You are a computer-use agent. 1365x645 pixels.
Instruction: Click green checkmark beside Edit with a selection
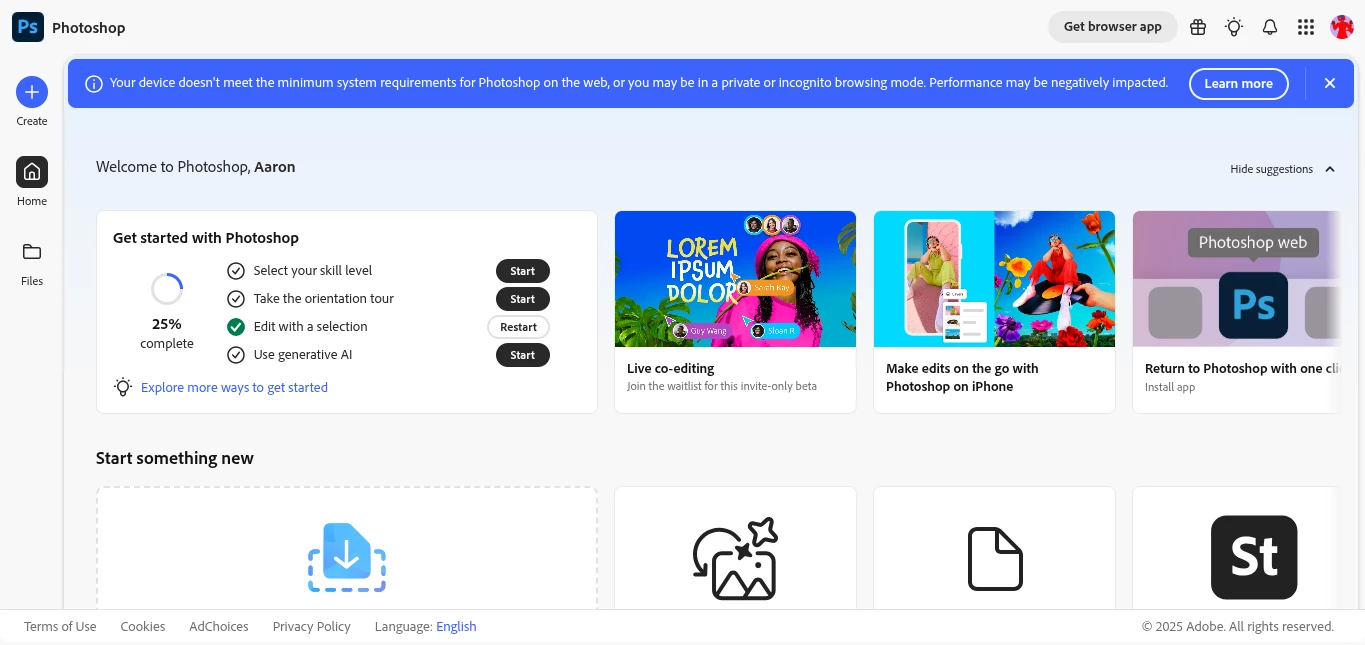click(236, 327)
